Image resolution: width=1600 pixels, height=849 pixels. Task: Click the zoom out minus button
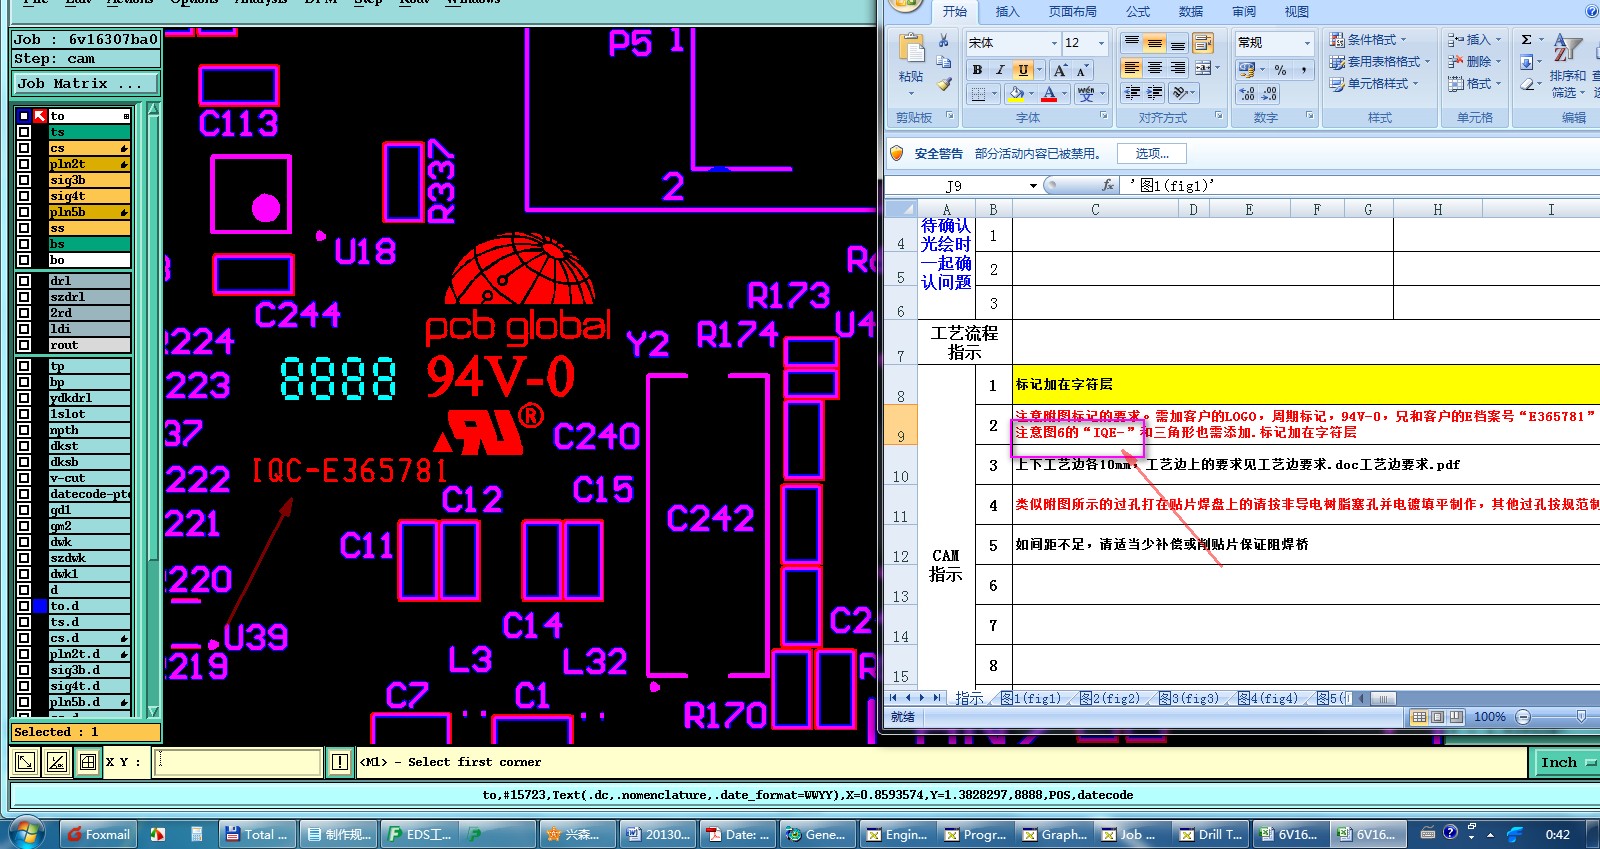(x=1523, y=717)
